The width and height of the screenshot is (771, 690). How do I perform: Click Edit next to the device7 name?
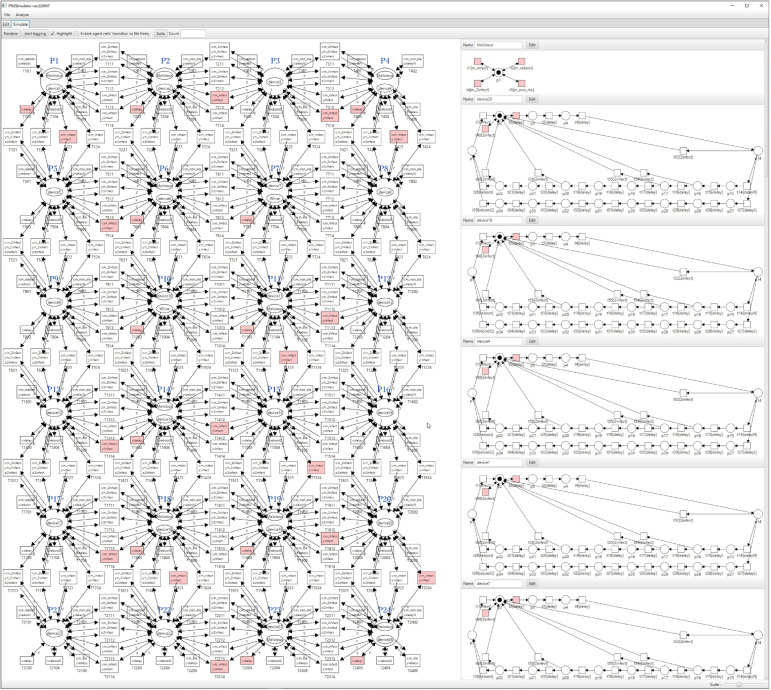tap(532, 584)
